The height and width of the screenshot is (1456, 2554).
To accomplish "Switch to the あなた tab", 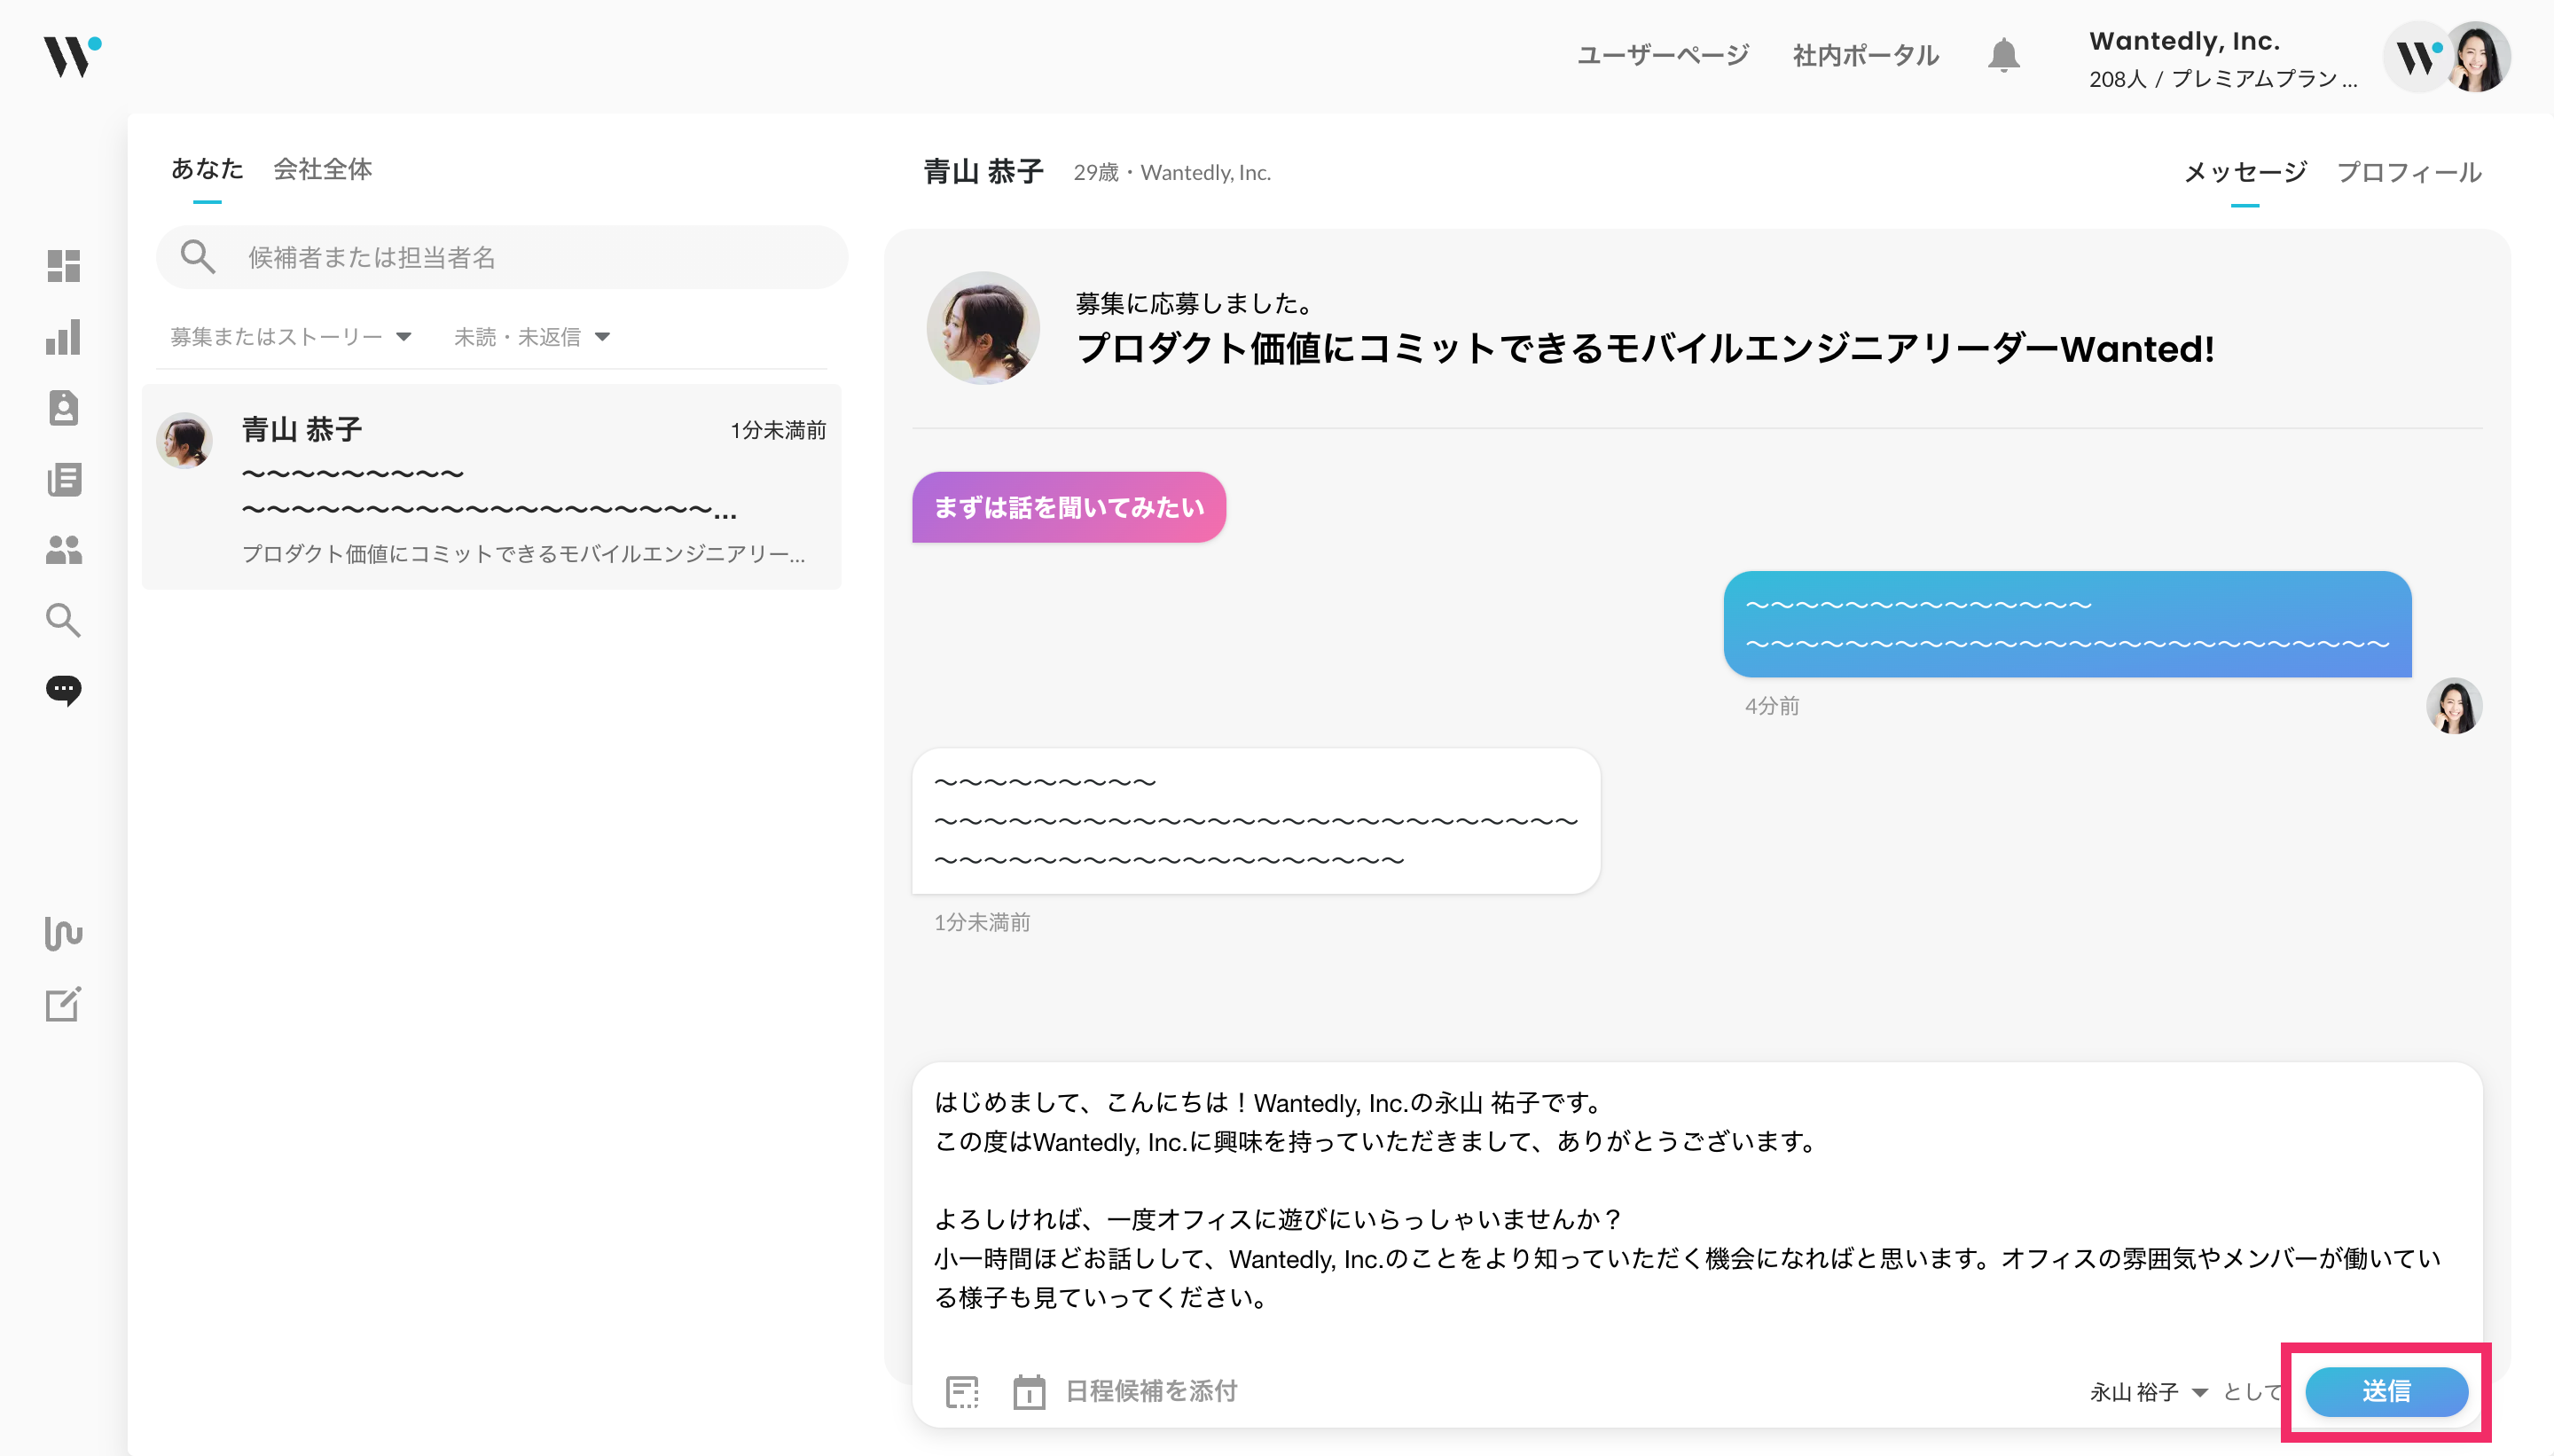I will click(x=207, y=169).
